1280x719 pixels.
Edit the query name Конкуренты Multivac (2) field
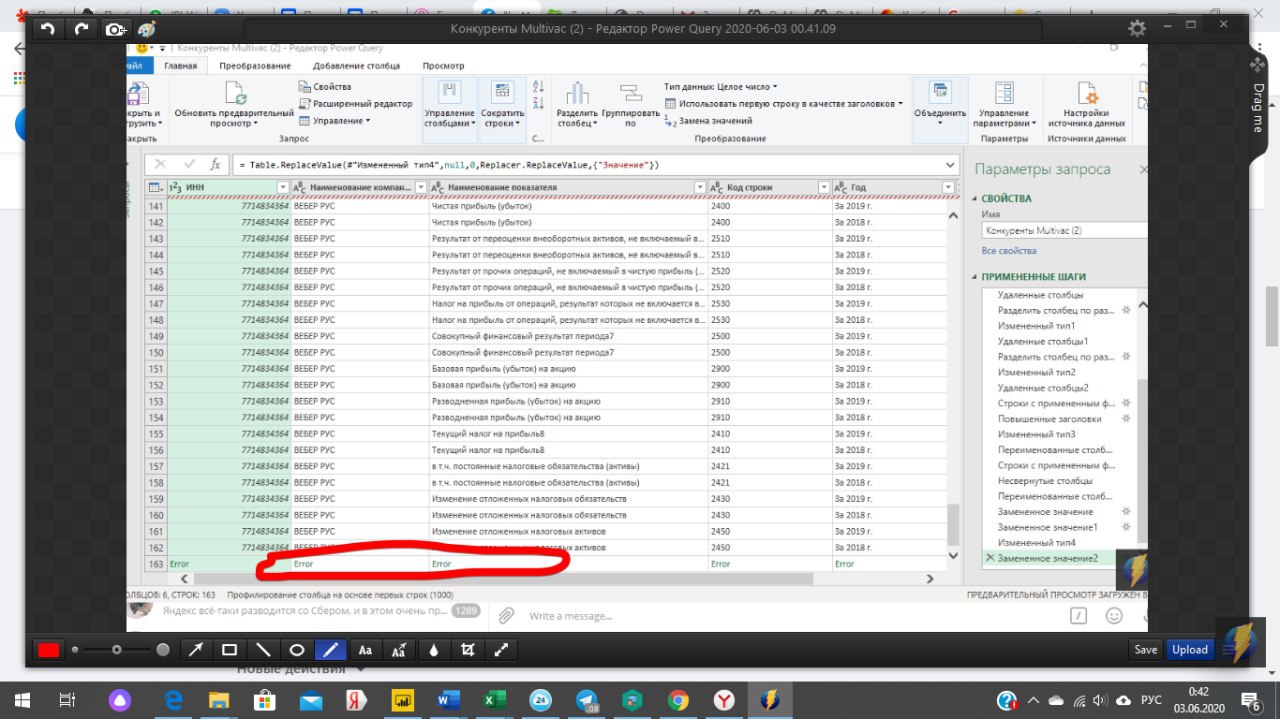point(1063,230)
